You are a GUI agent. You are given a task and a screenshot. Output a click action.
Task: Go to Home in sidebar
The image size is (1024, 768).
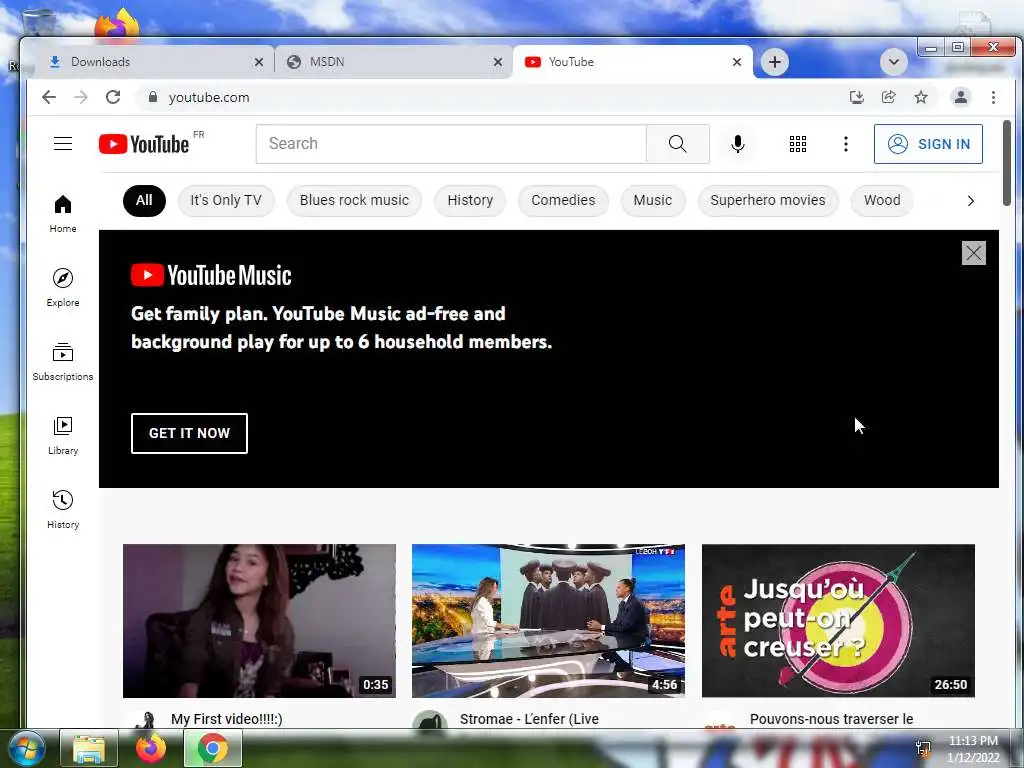coord(63,214)
